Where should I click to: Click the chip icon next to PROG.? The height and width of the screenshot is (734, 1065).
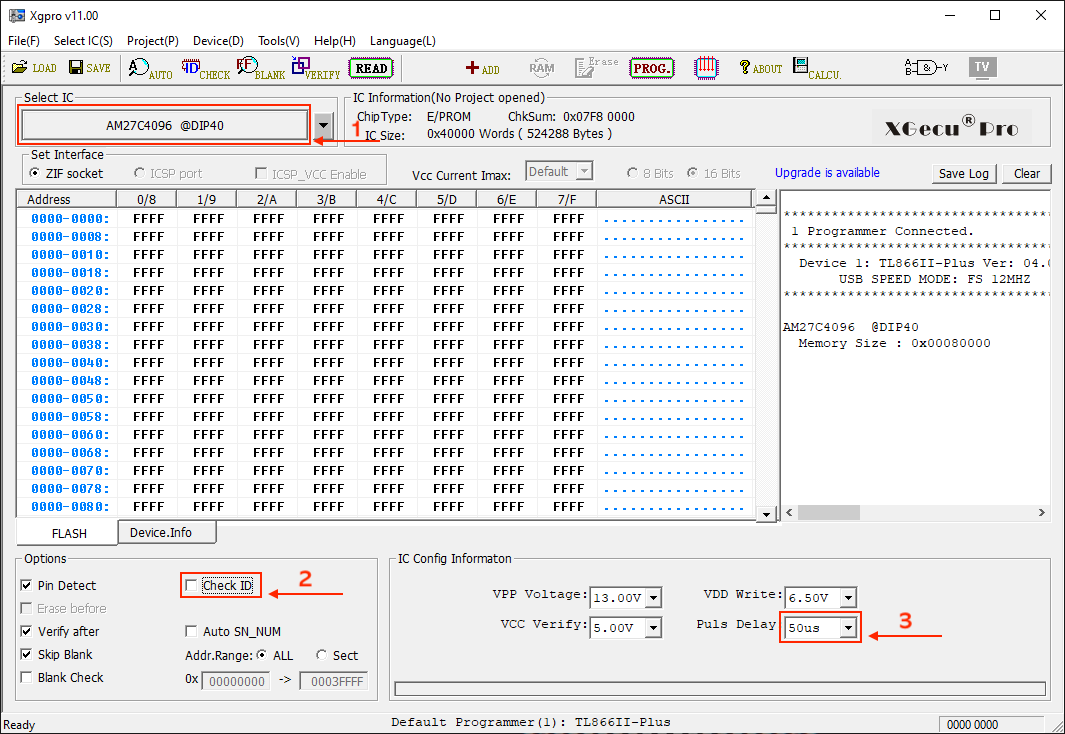click(x=706, y=68)
